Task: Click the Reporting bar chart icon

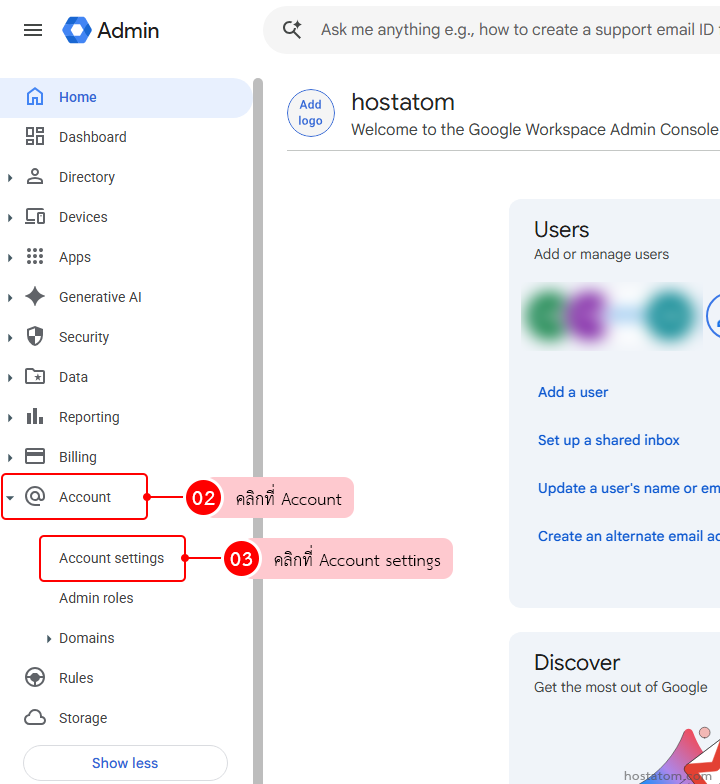Action: click(x=34, y=416)
